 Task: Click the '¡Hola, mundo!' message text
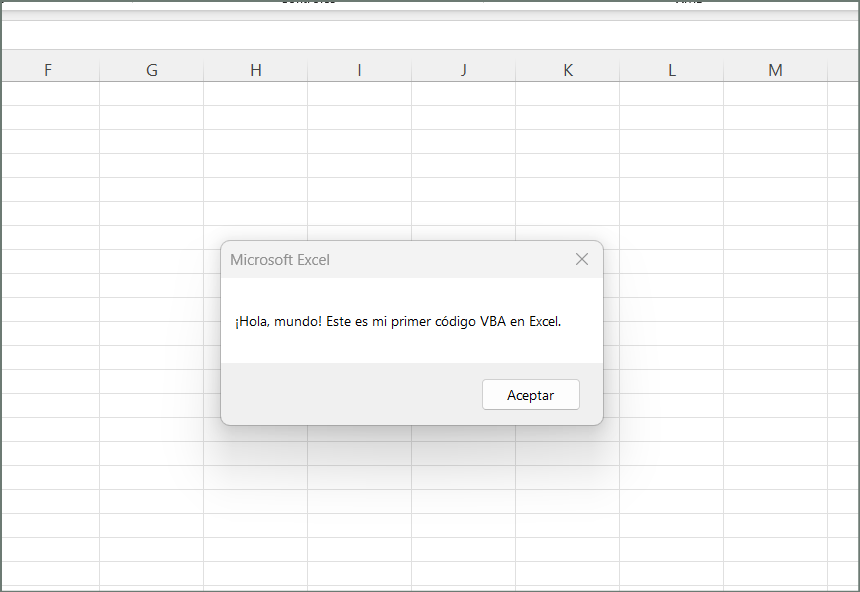398,322
